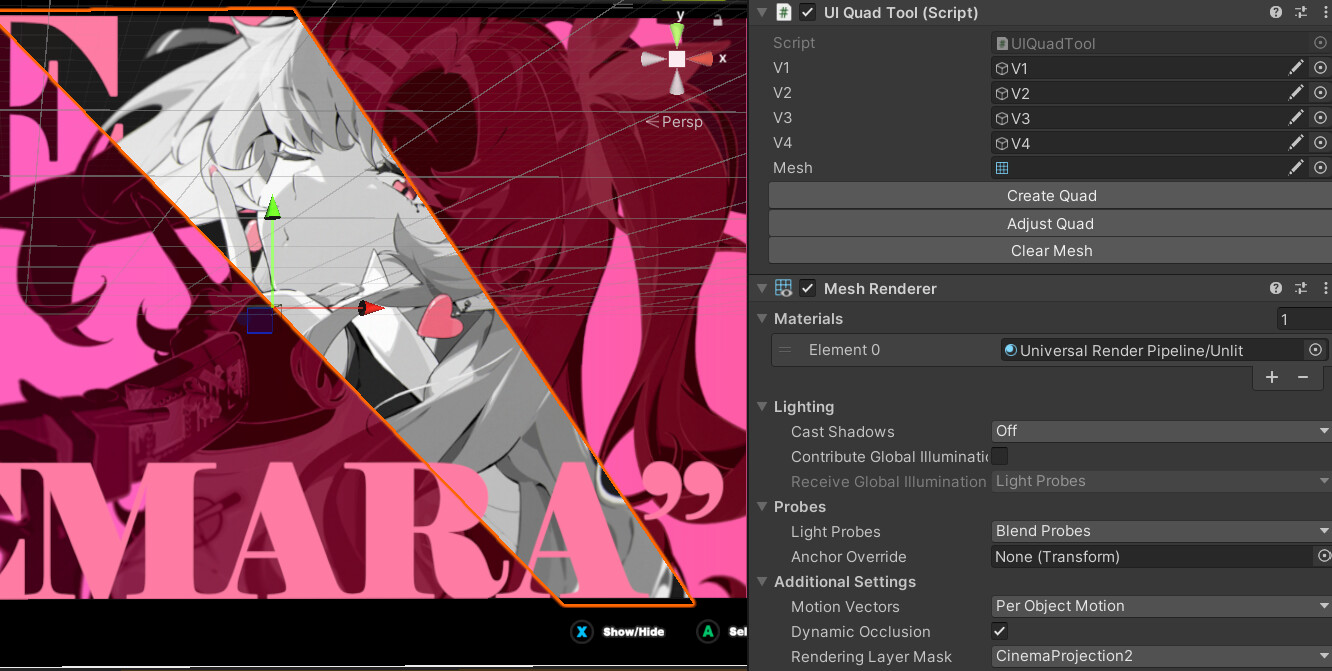Image resolution: width=1332 pixels, height=671 pixels.
Task: Click the edit pencil icon for V4
Action: [x=1296, y=143]
